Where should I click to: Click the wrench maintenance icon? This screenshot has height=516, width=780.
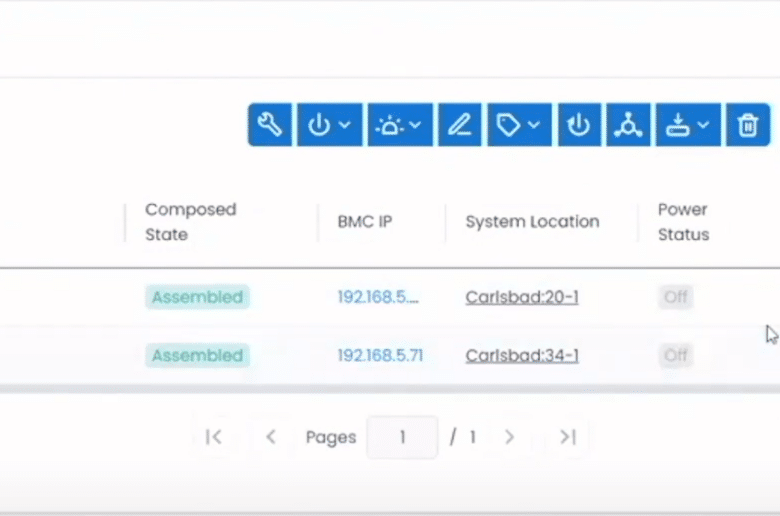pyautogui.click(x=270, y=124)
